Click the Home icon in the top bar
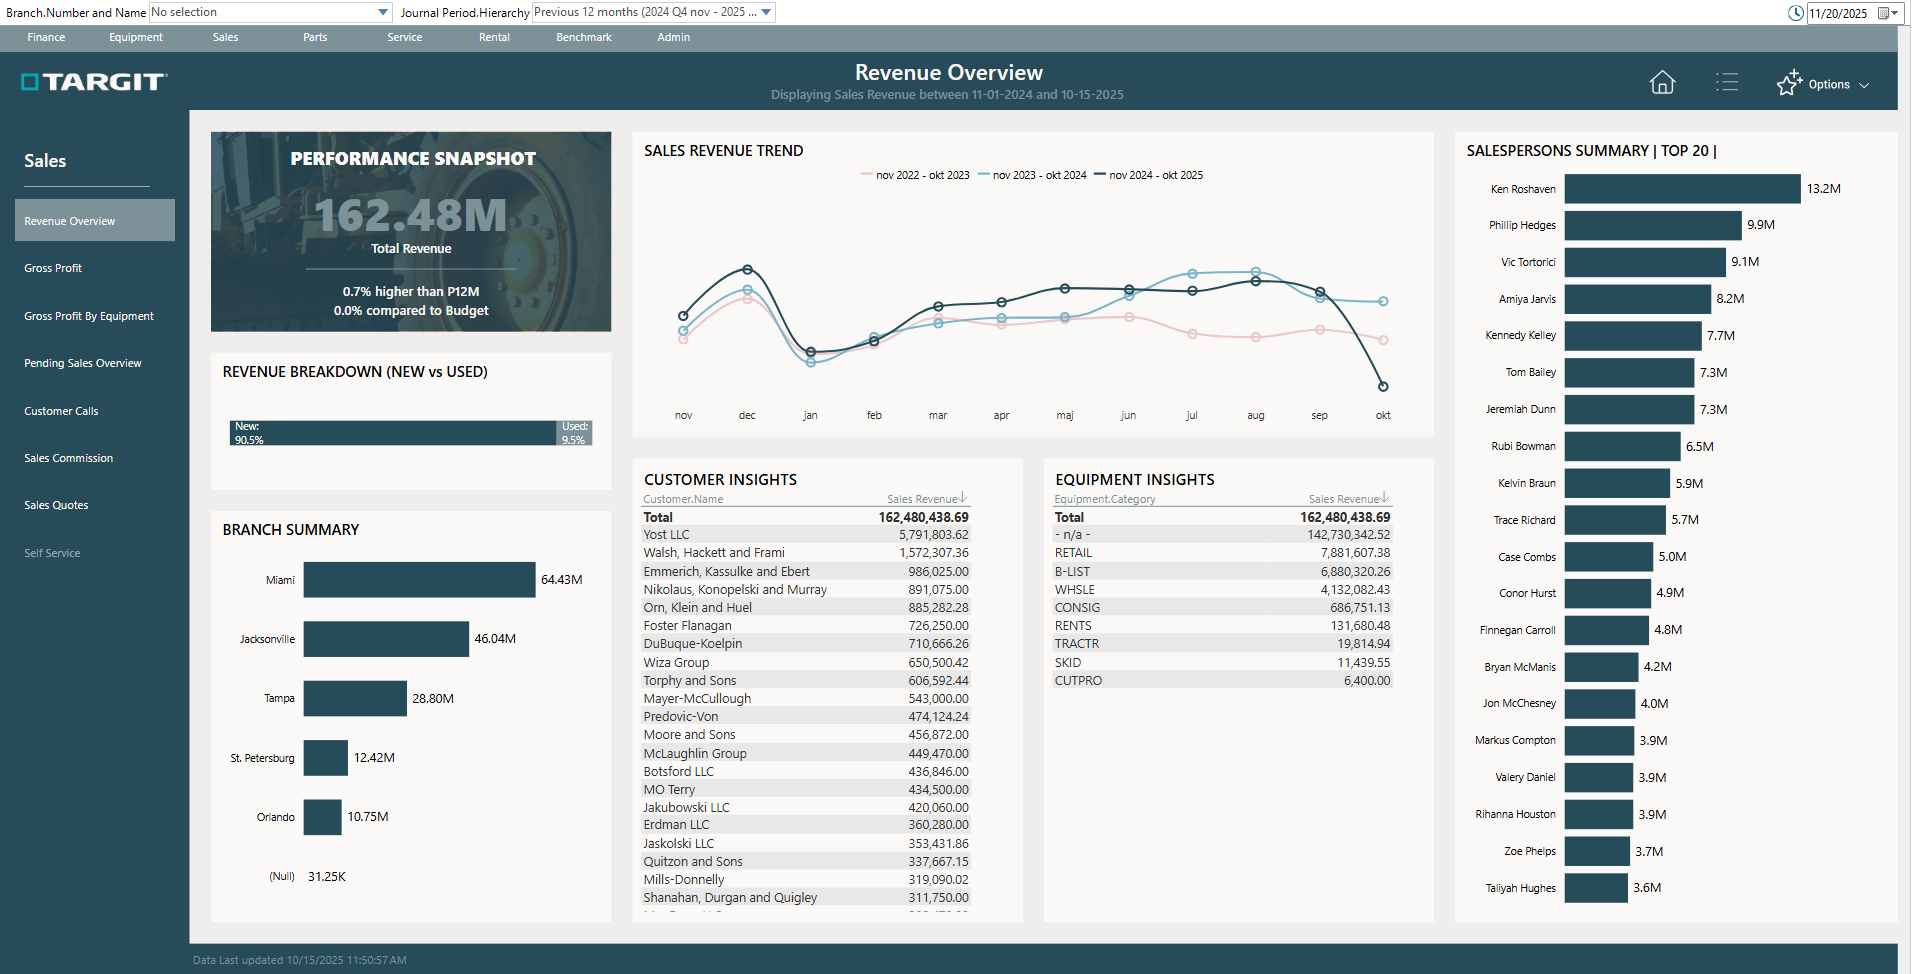This screenshot has width=1912, height=974. click(x=1661, y=82)
